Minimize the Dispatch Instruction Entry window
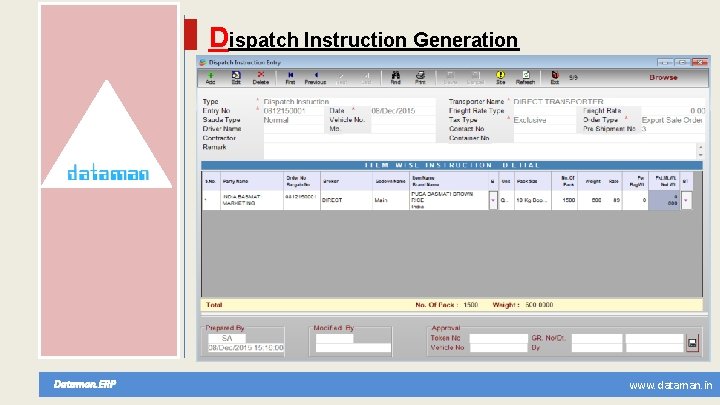Screen dimensions: 720x405 pos(665,62)
